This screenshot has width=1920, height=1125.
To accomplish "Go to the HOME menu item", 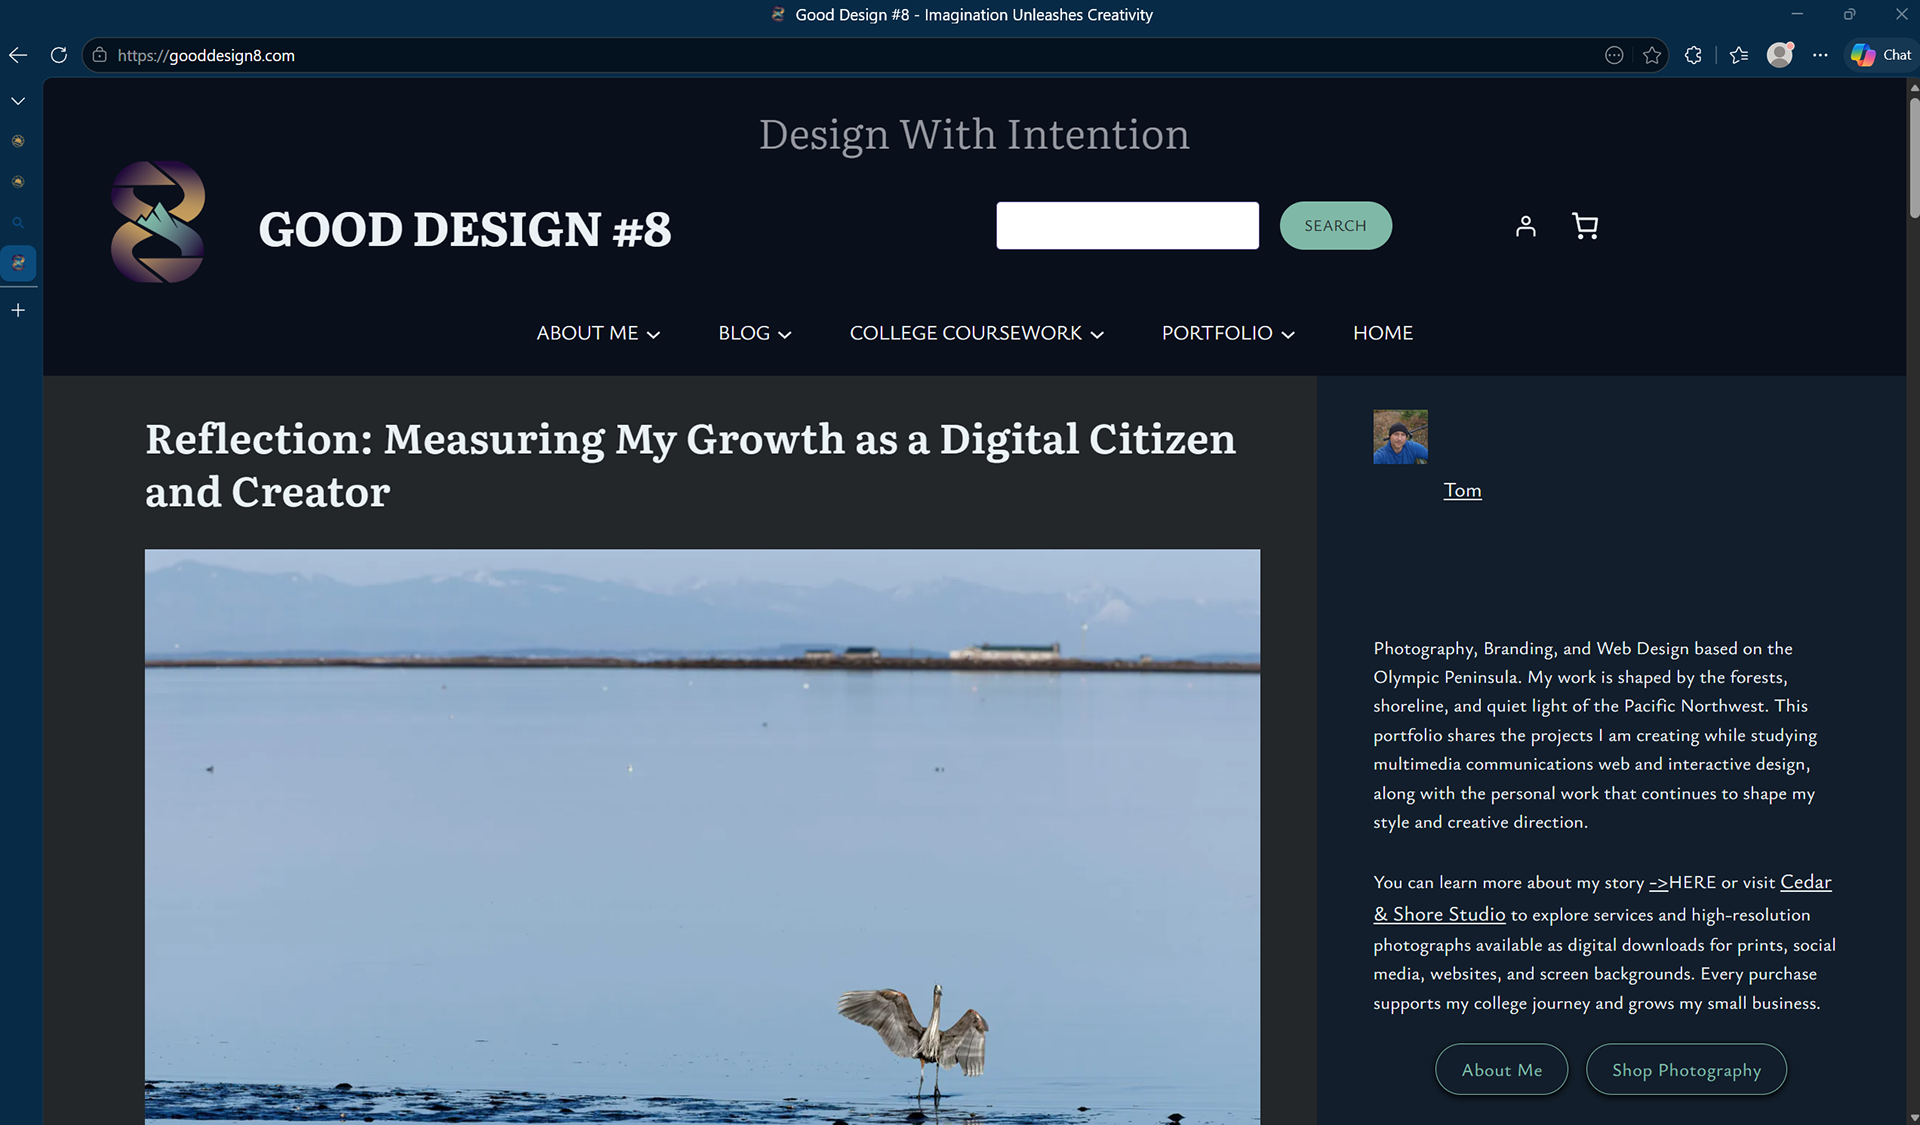I will (x=1383, y=333).
